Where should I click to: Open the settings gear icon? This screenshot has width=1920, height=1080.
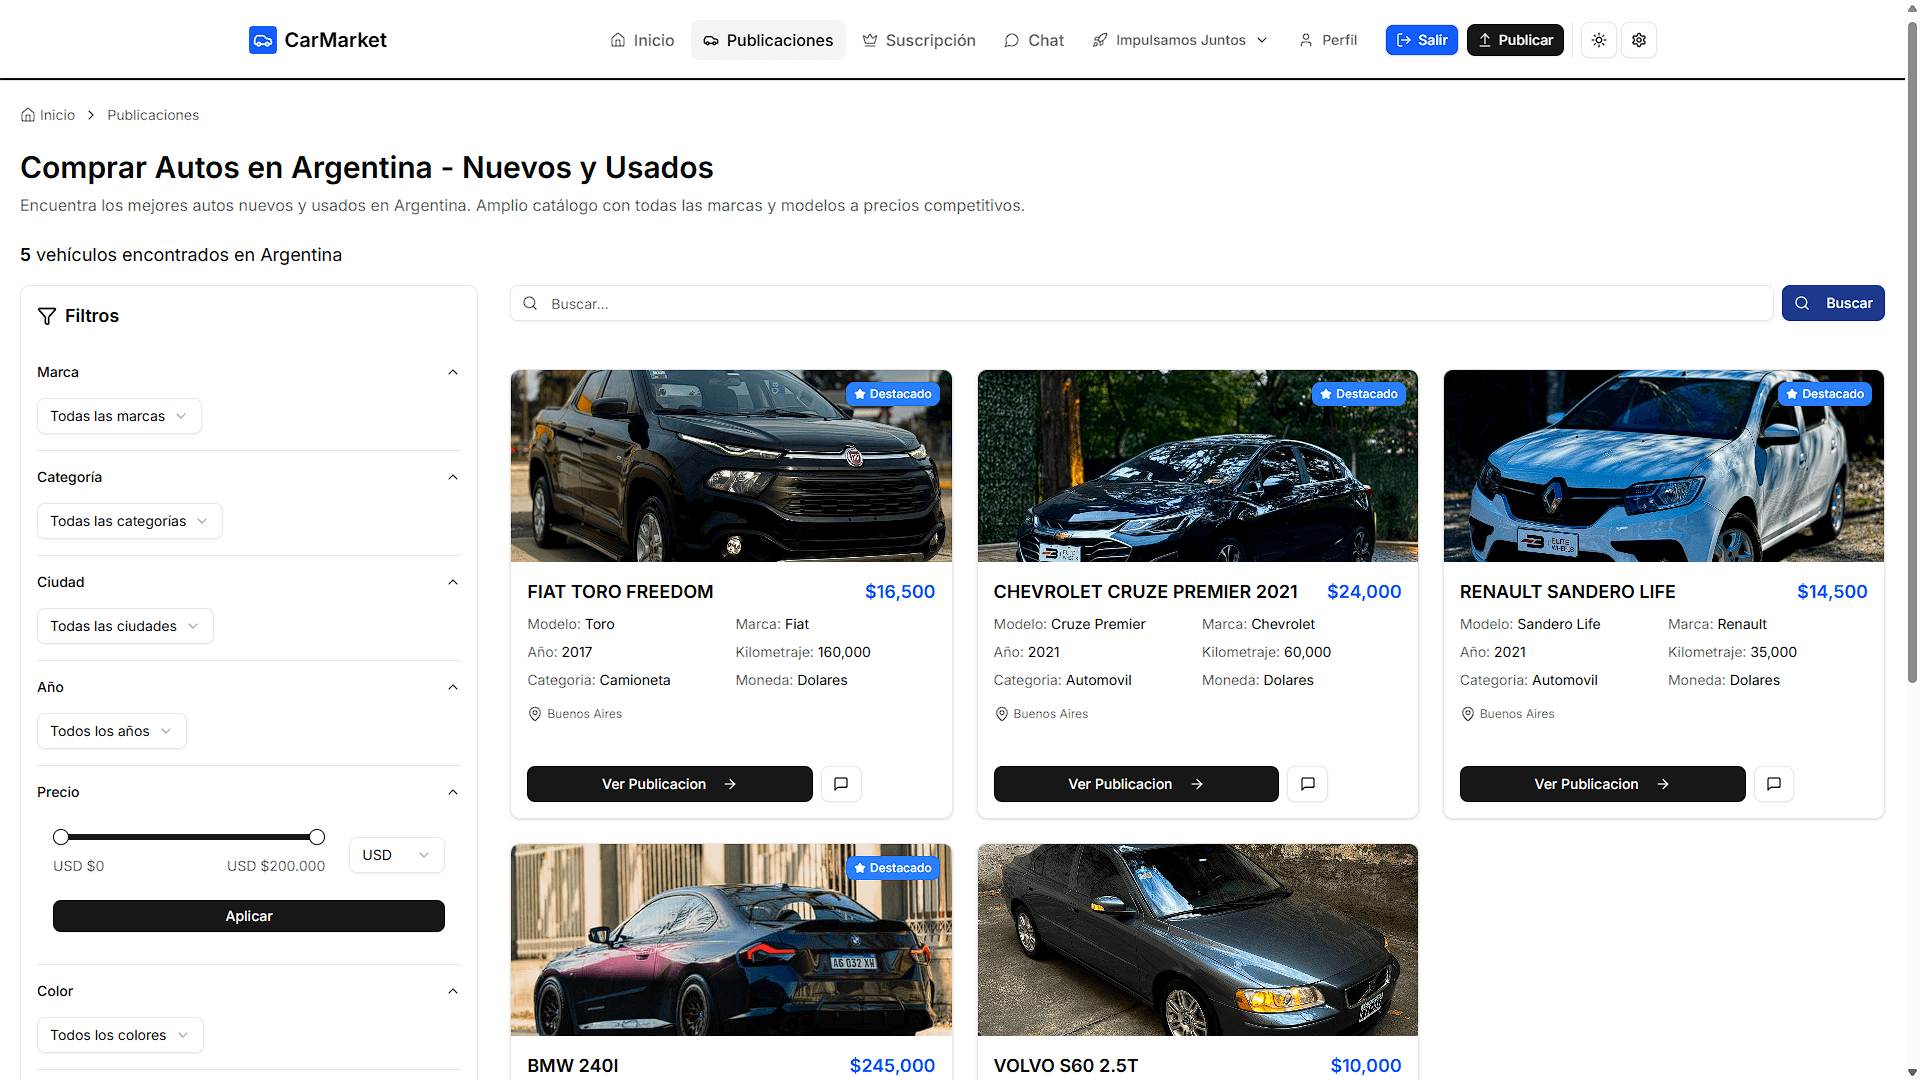(x=1639, y=40)
